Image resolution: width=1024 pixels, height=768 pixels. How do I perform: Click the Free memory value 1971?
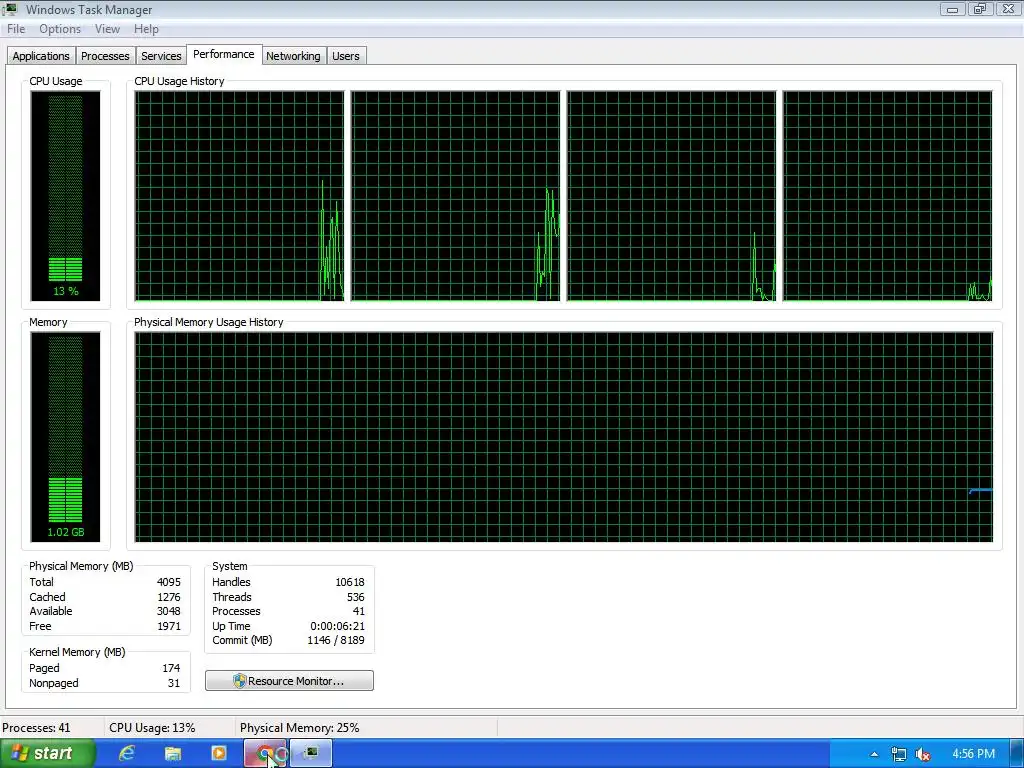point(168,626)
